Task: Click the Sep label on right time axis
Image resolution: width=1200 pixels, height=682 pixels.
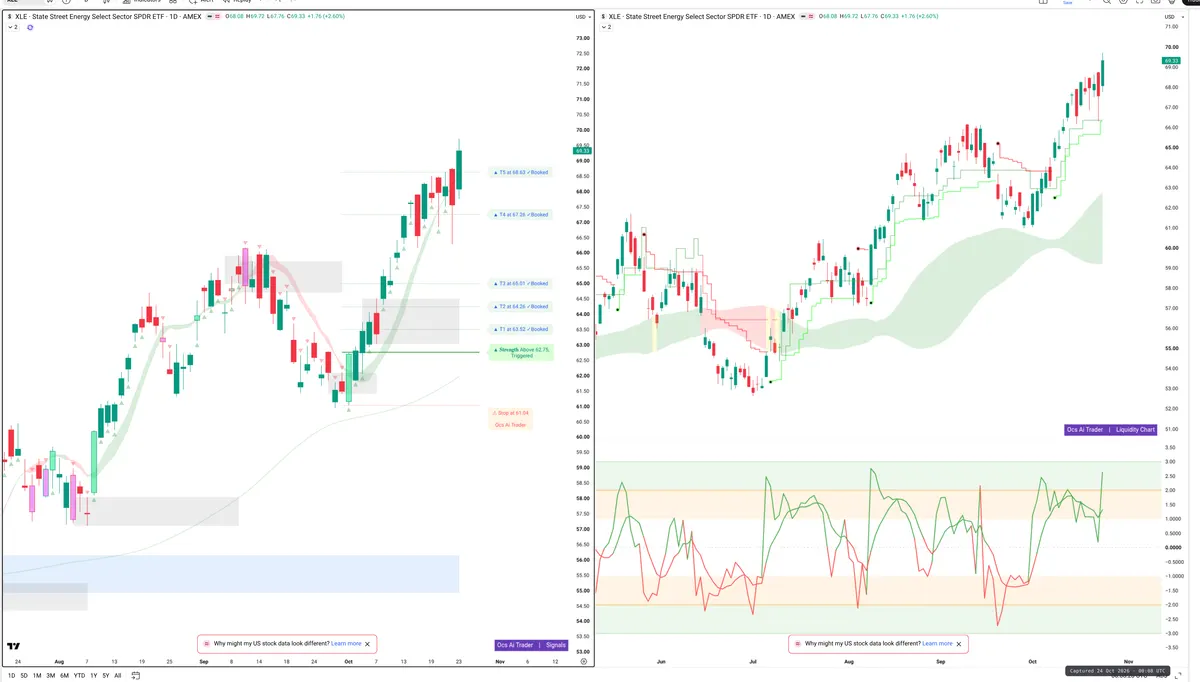Action: point(941,661)
